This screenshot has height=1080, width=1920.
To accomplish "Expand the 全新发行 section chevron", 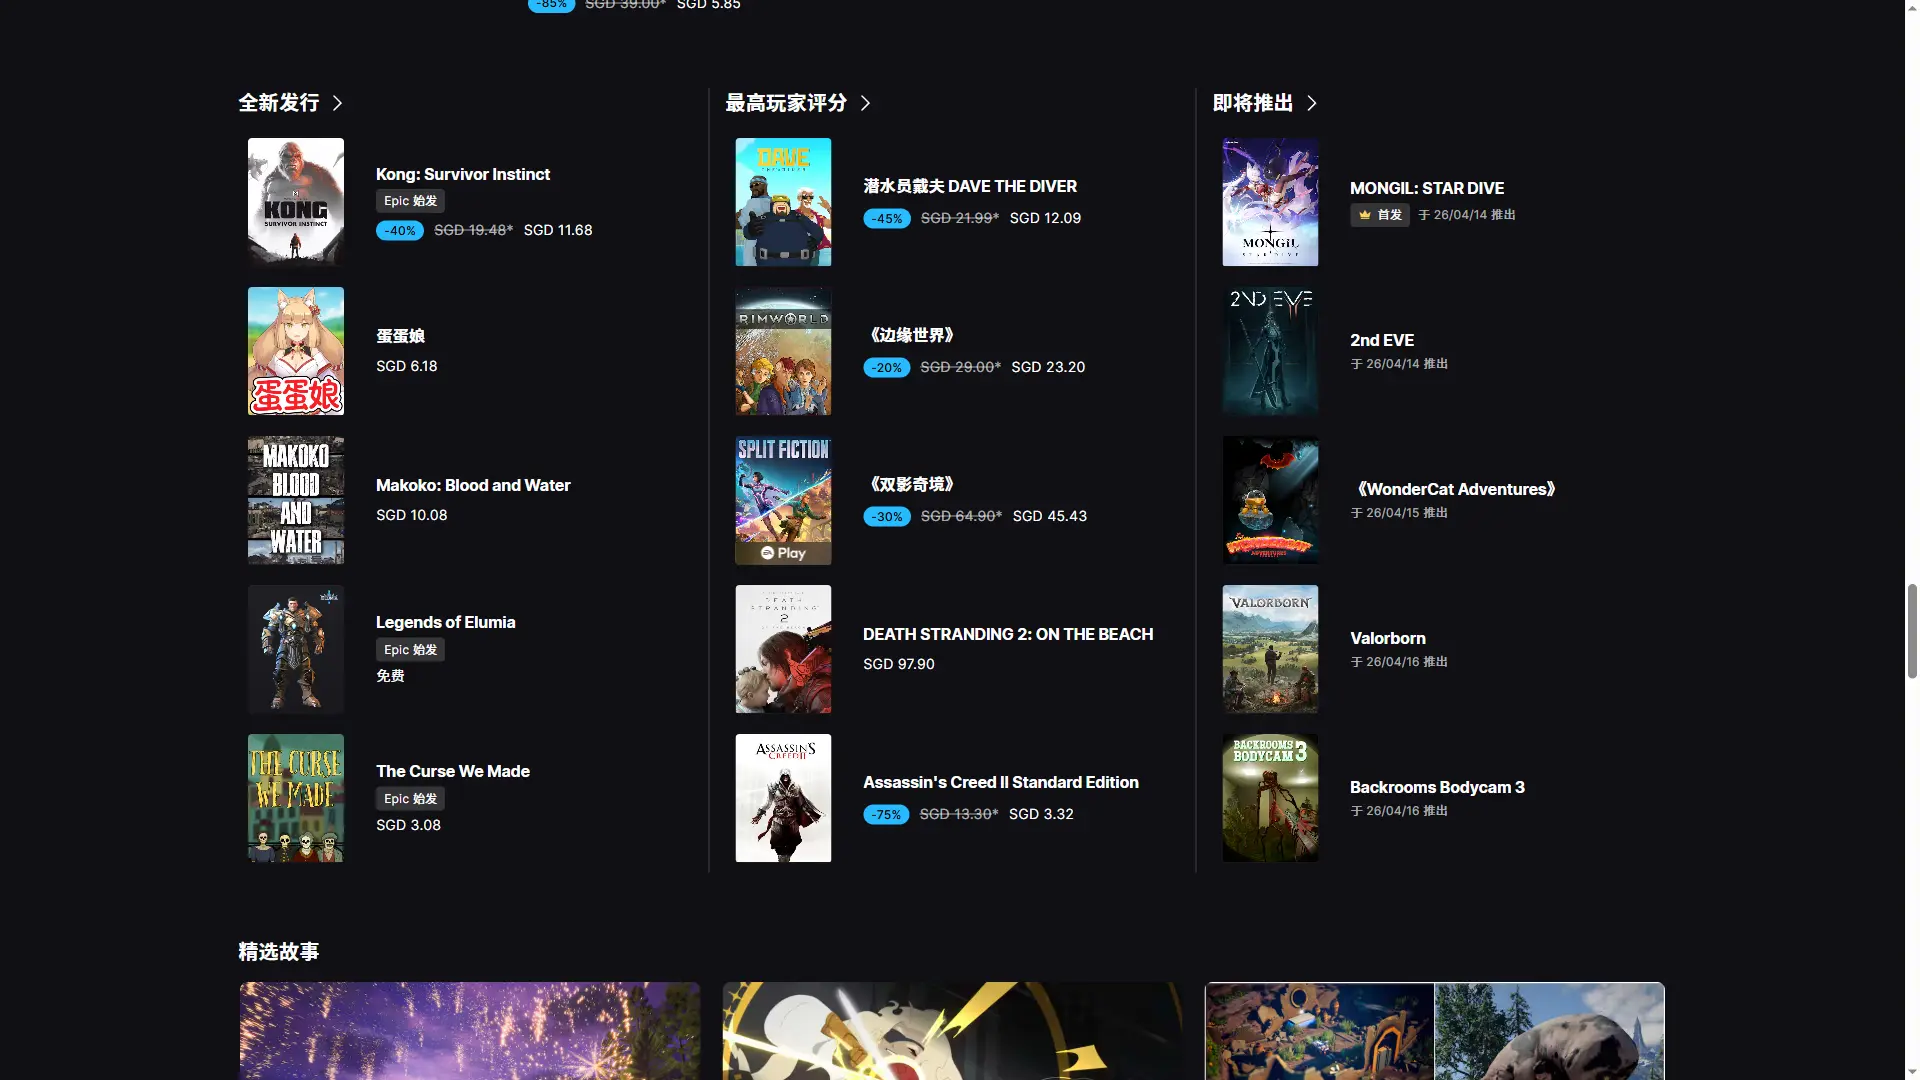I will (338, 103).
